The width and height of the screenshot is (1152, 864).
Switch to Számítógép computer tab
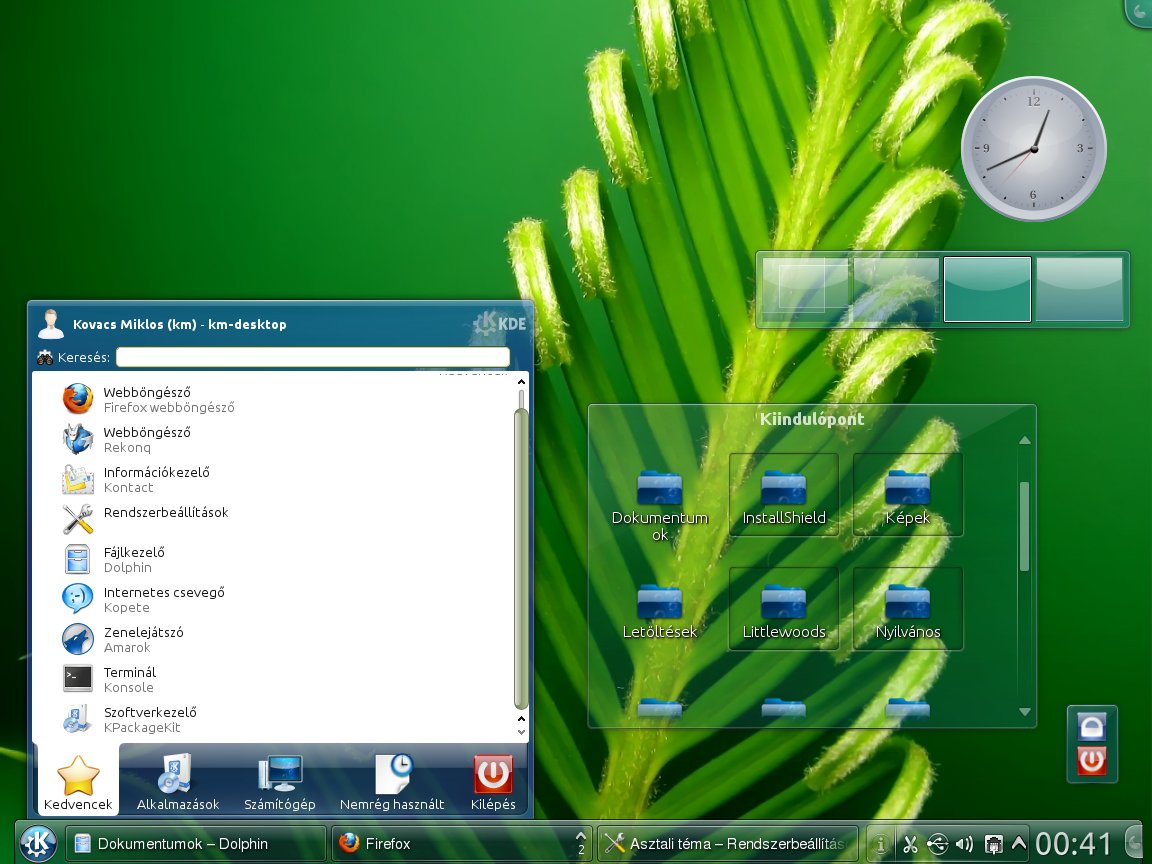click(x=280, y=782)
